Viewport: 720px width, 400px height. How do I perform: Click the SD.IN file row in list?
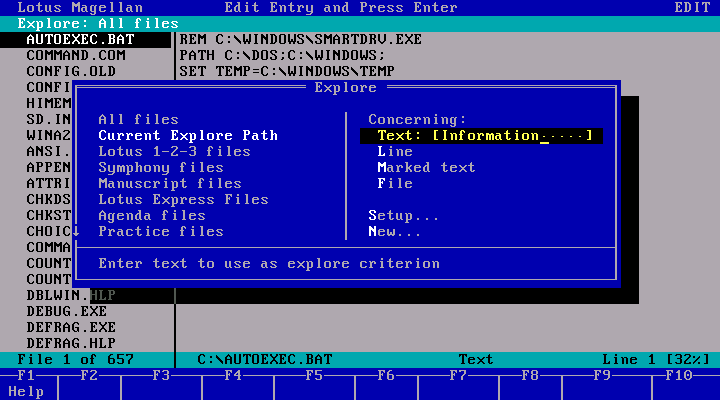tap(49, 119)
